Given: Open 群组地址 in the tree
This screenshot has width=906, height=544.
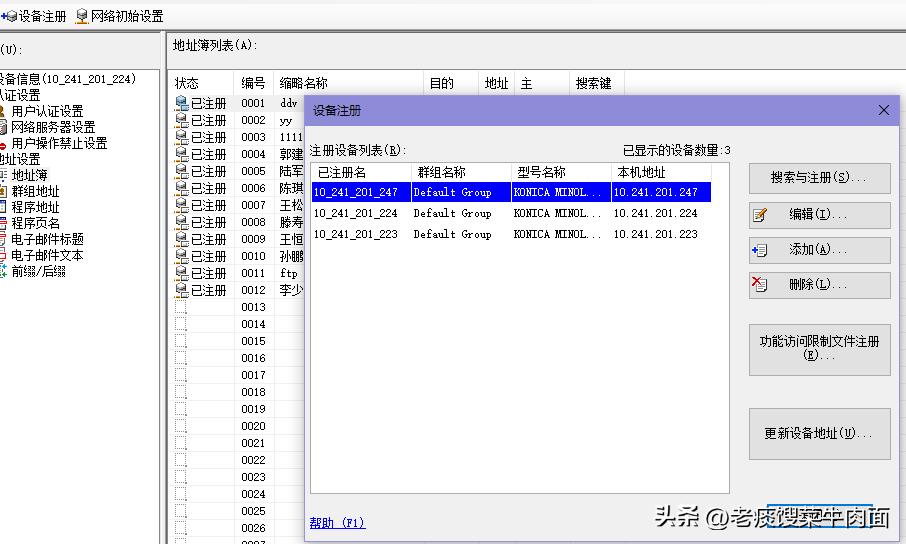Looking at the screenshot, I should (x=35, y=191).
